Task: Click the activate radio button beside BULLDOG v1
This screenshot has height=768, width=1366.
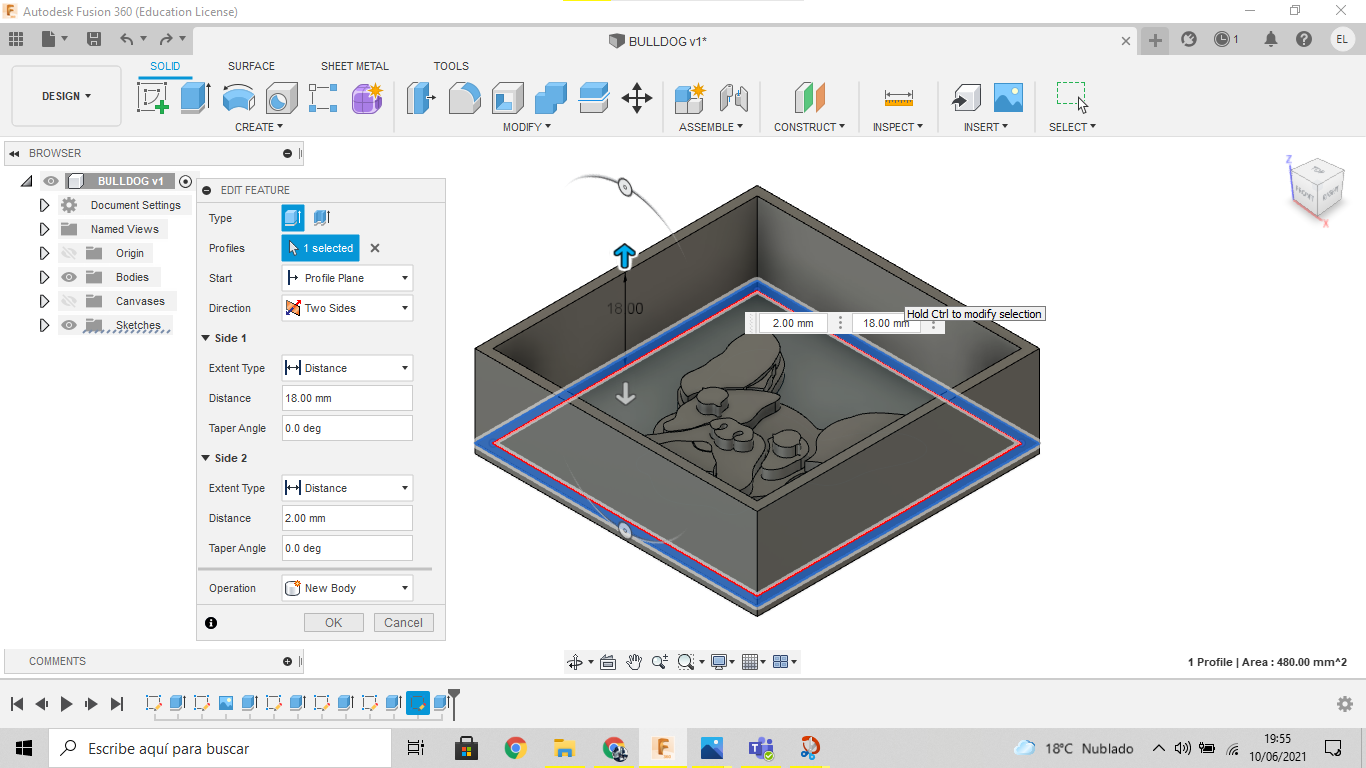Action: (x=185, y=181)
